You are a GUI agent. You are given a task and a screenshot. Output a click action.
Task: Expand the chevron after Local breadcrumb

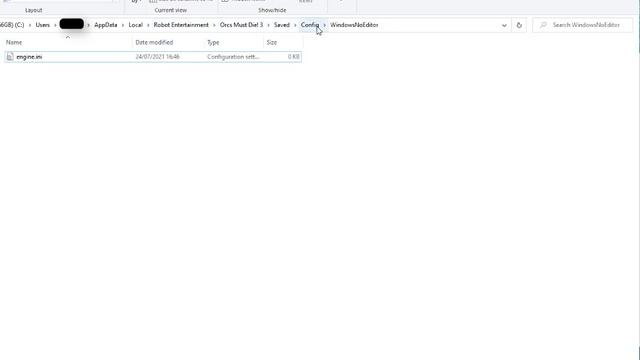148,25
